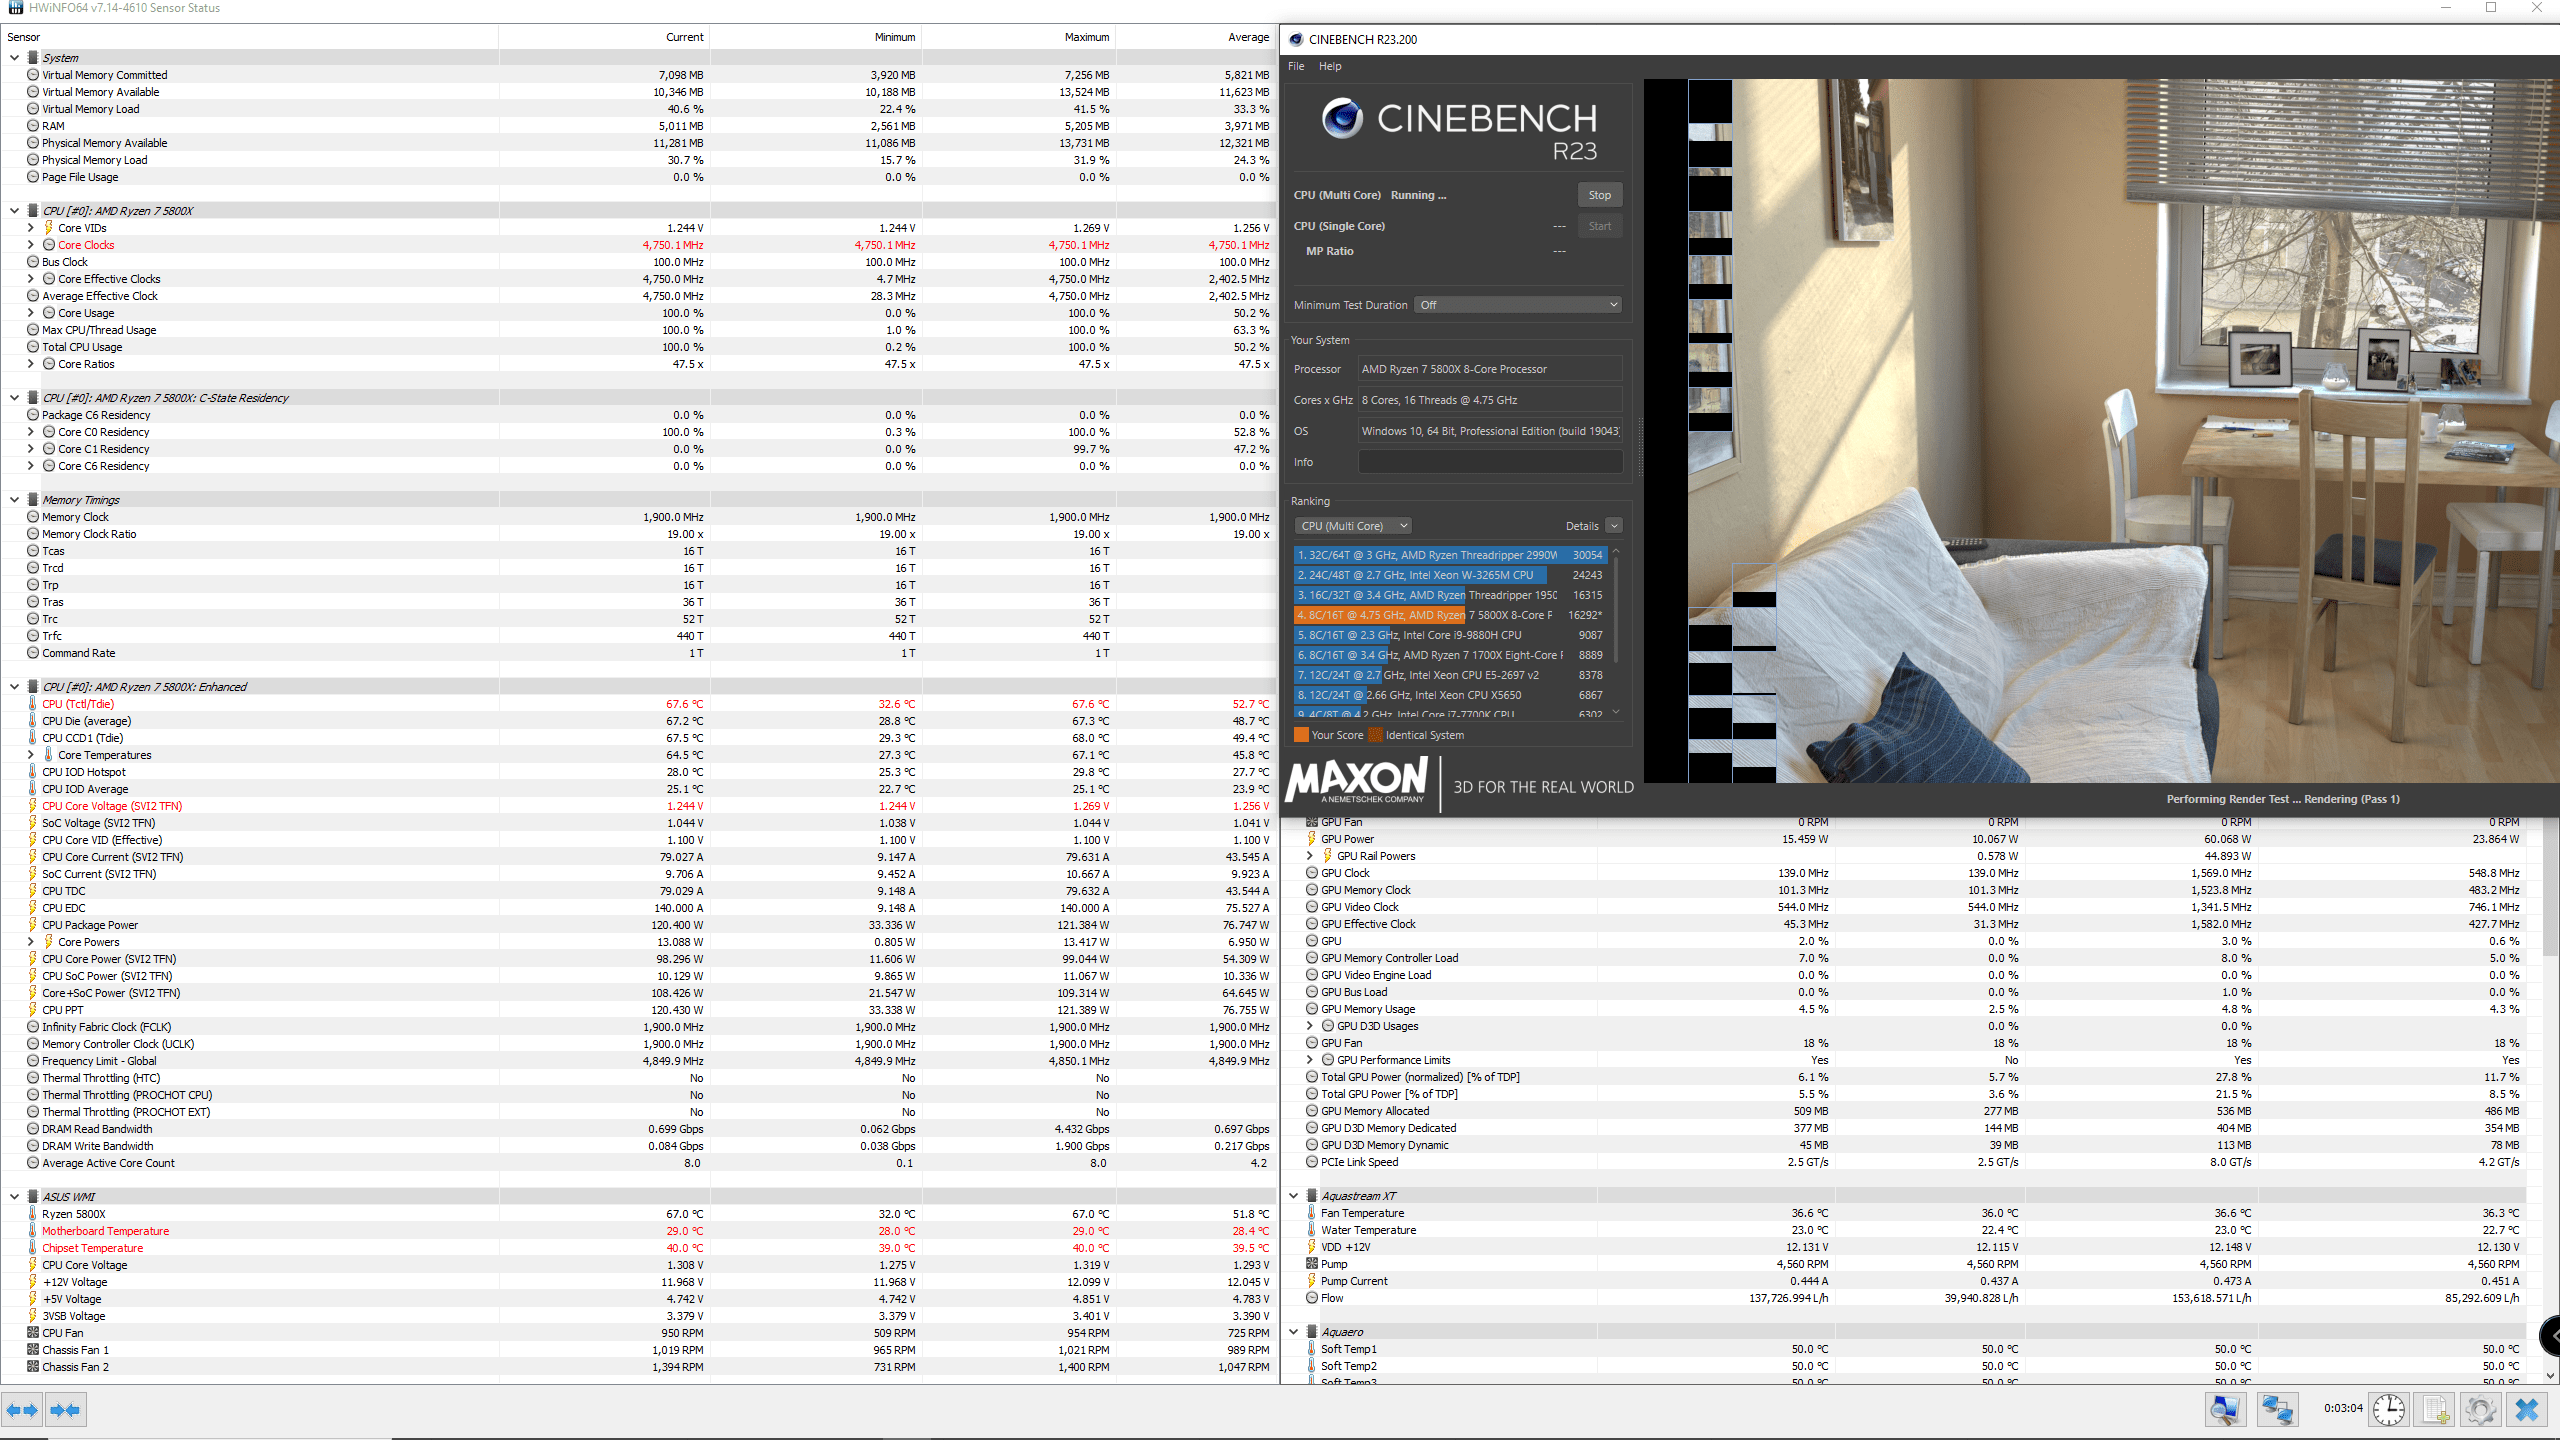This screenshot has width=2560, height=1440.
Task: Open the Minimum Test Duration dropdown
Action: tap(1517, 305)
